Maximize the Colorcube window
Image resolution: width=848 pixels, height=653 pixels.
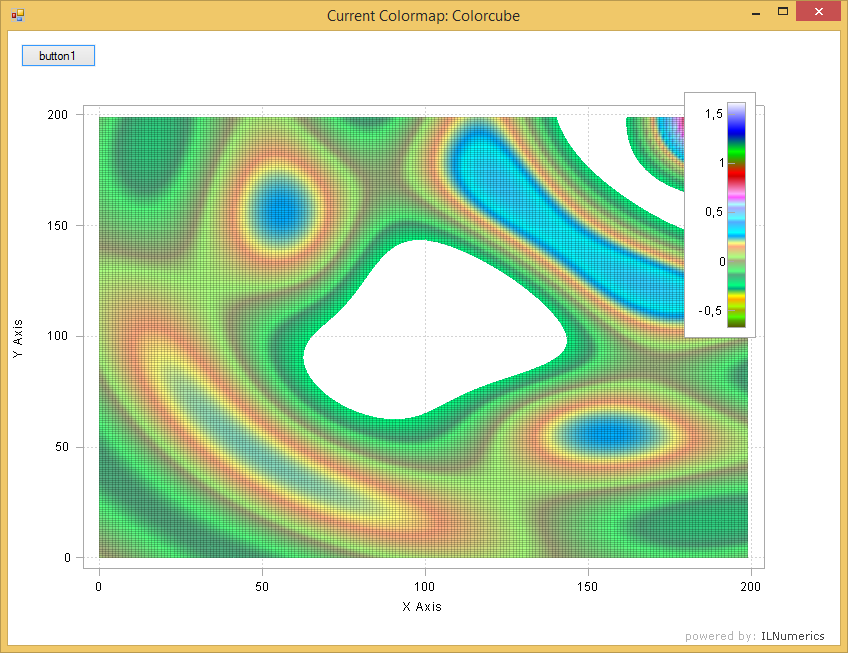coord(783,11)
